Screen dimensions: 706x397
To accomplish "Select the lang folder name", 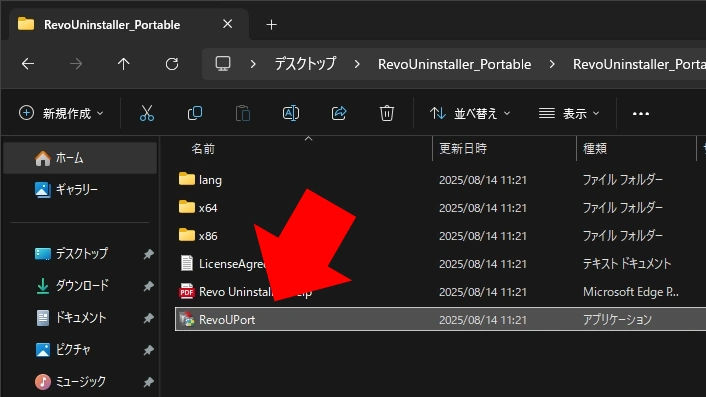I will 210,180.
